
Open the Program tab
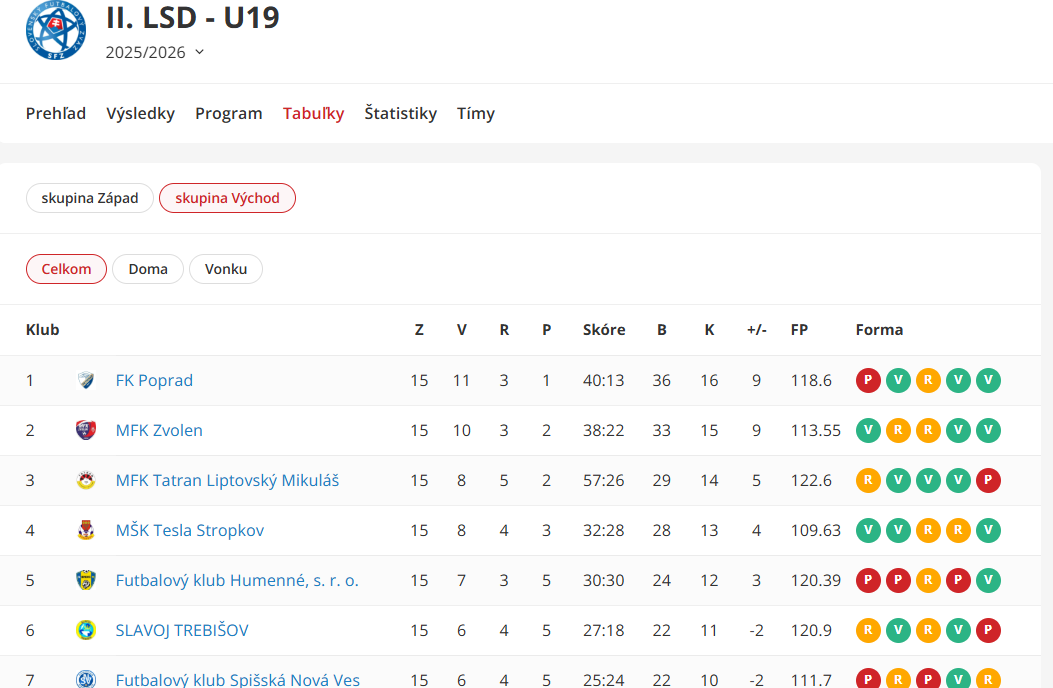(228, 113)
